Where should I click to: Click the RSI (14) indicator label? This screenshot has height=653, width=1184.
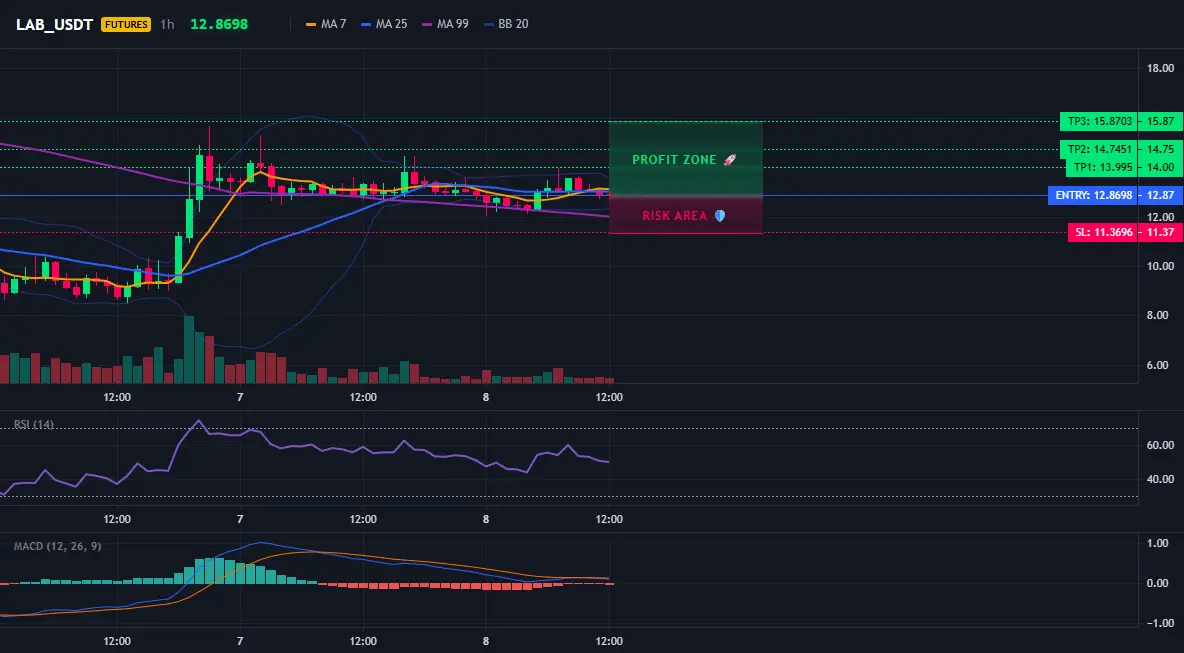pos(34,424)
